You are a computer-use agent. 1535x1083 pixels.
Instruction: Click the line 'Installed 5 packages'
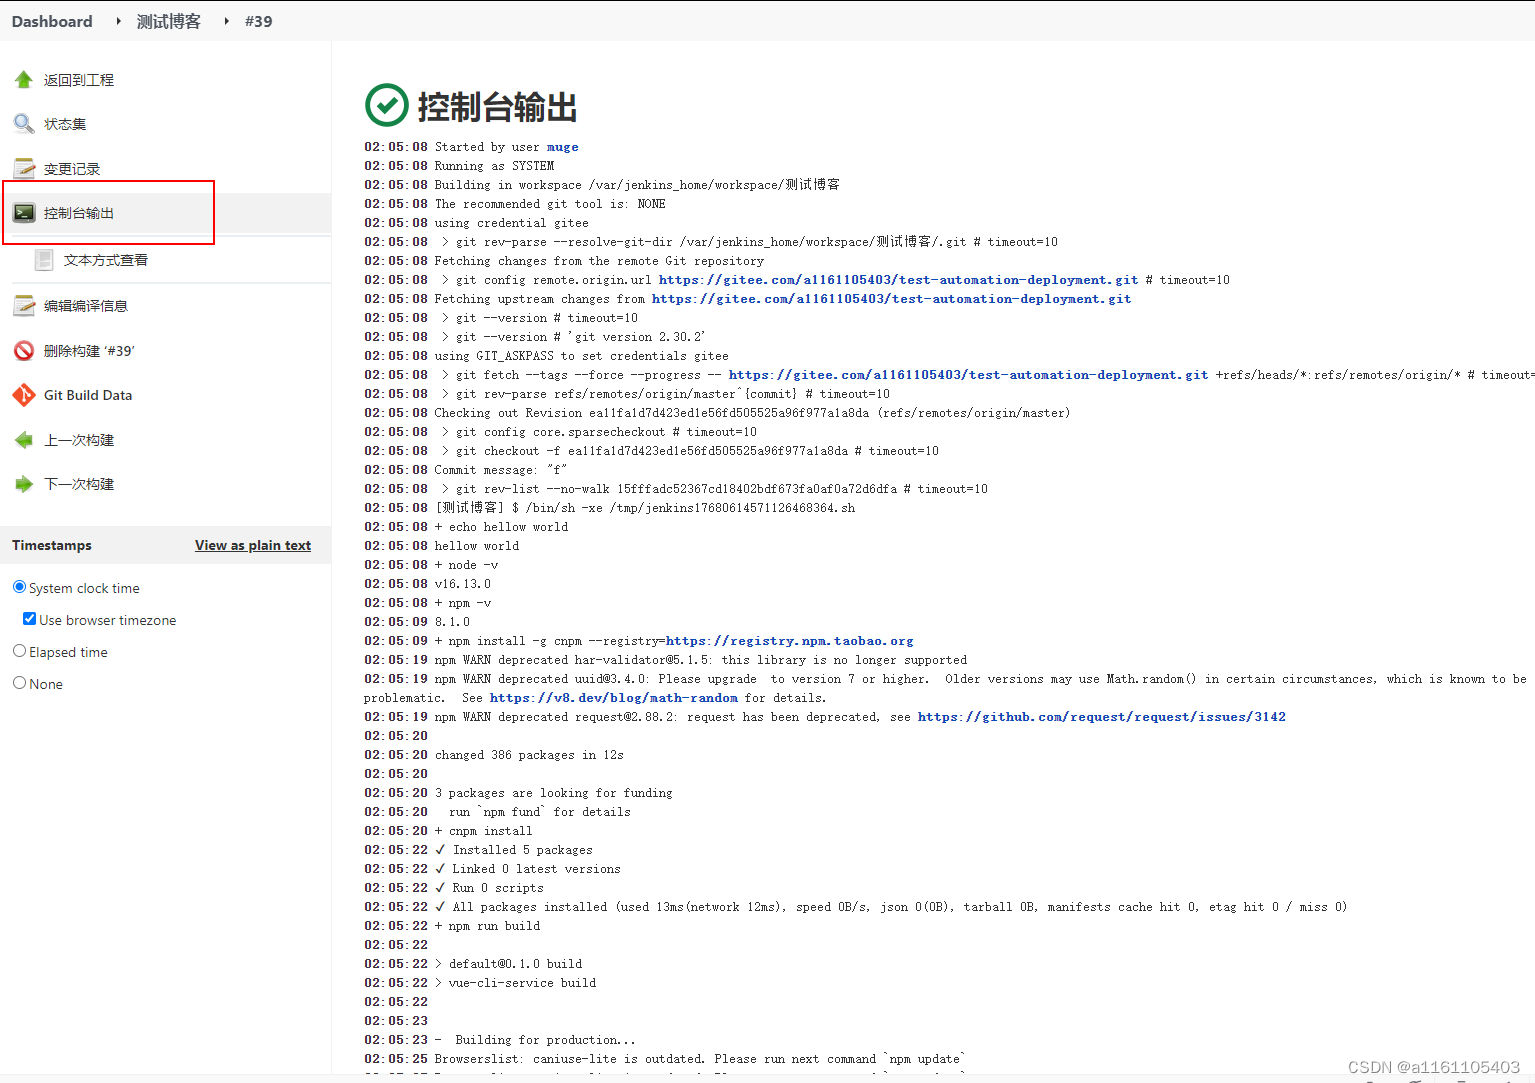tap(522, 850)
